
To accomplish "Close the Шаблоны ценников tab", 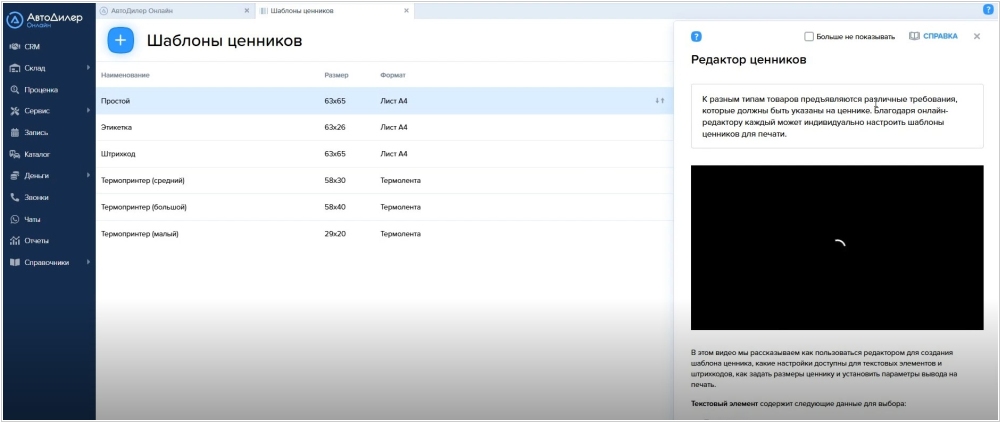I will coord(406,10).
